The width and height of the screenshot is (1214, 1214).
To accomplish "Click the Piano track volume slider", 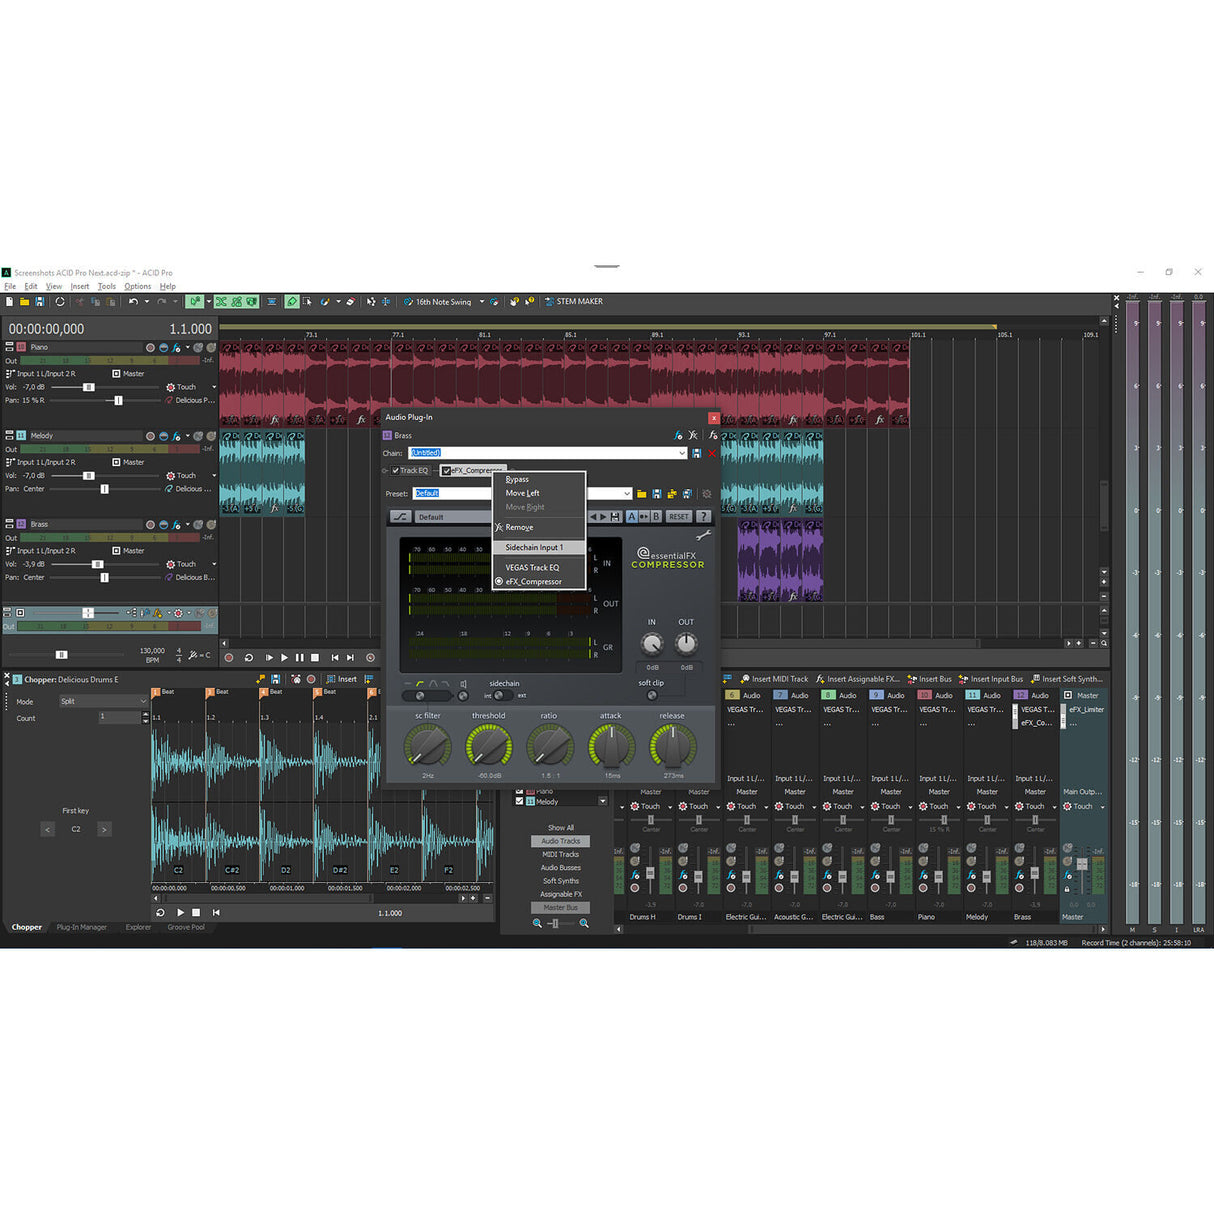I will 89,387.
